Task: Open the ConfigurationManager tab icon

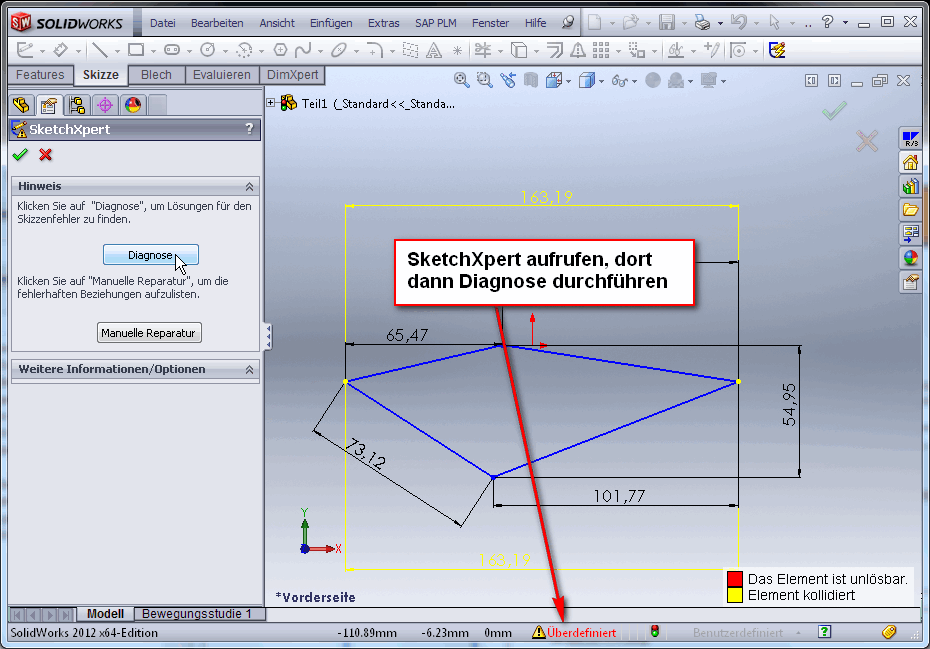Action: 77,106
